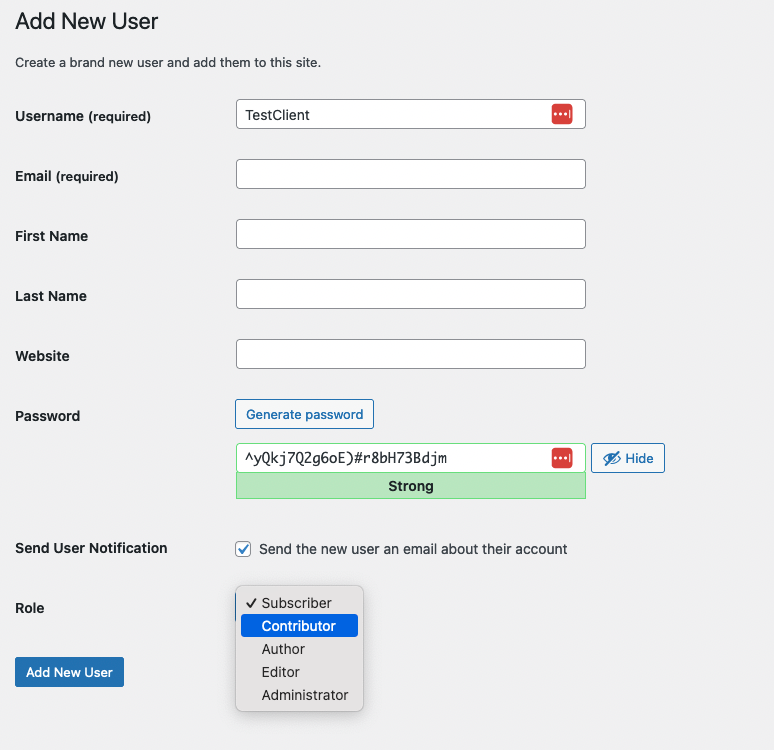Image resolution: width=774 pixels, height=750 pixels.
Task: Click into the Email input field
Action: [411, 174]
